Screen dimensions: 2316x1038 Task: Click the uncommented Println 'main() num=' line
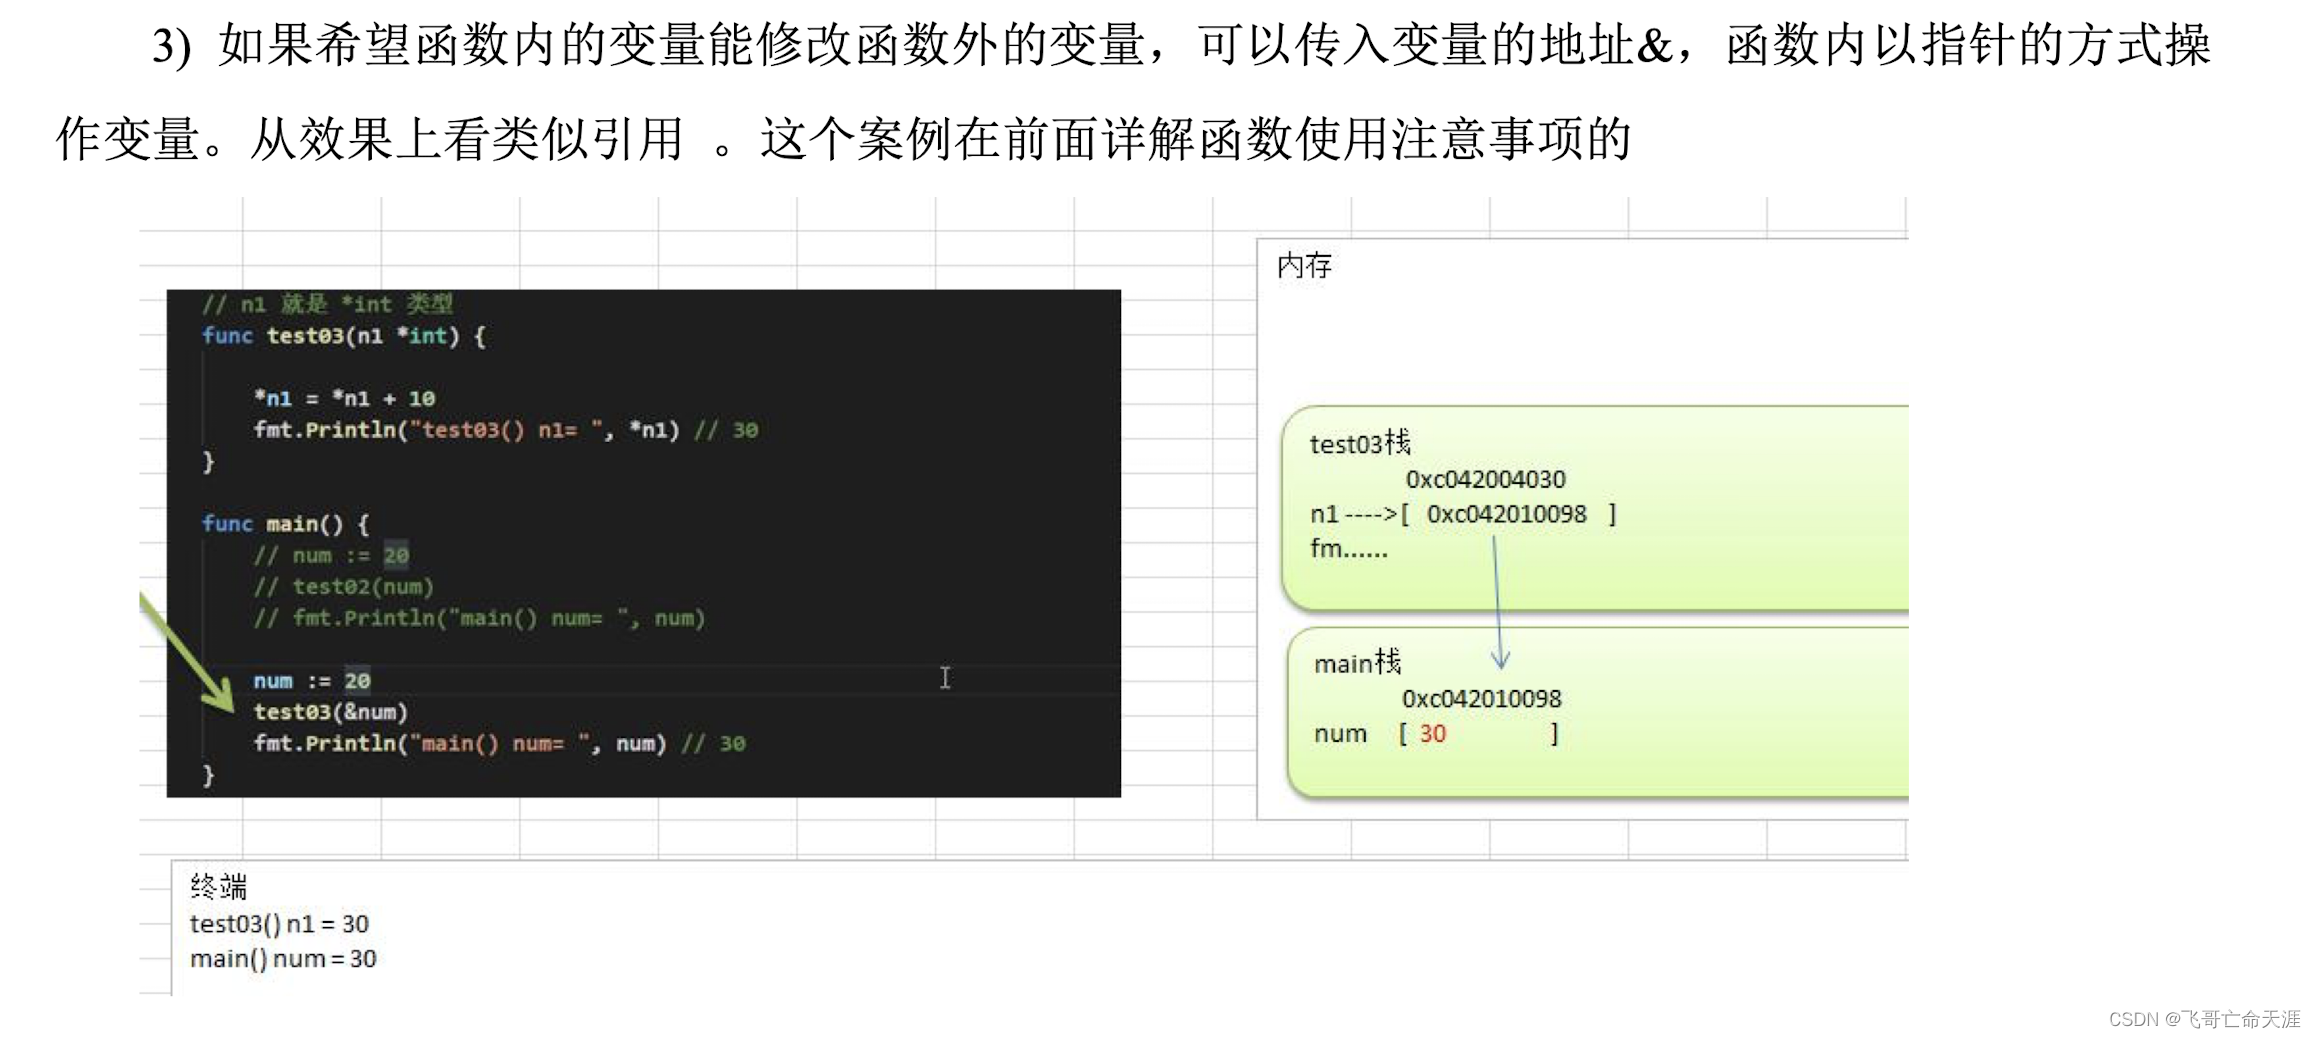[x=499, y=744]
